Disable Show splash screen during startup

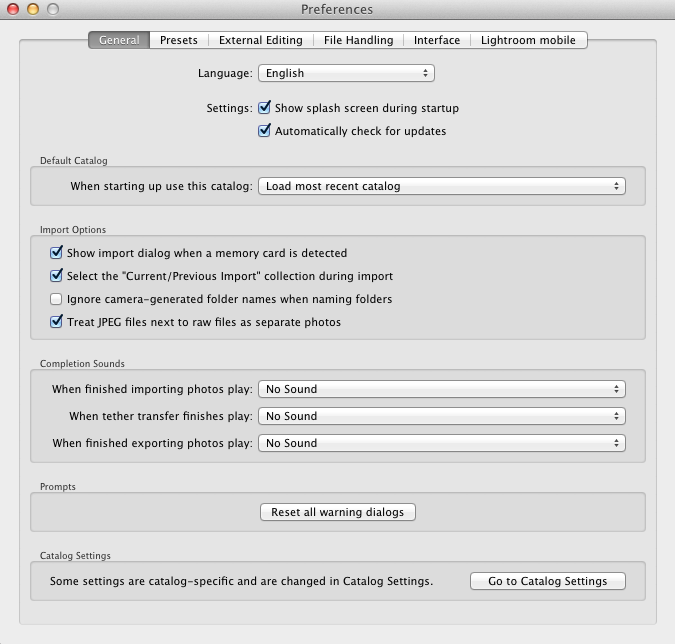point(265,108)
